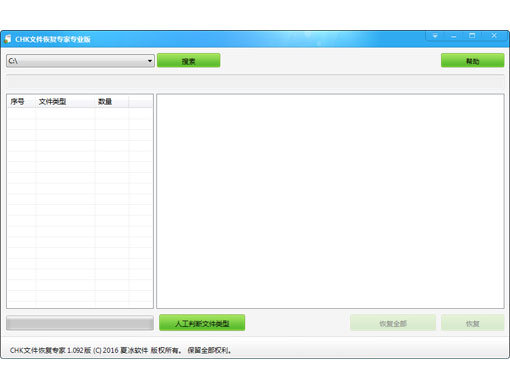The height and width of the screenshot is (390, 510).
Task: Open the C:\ drive selection dropdown
Action: tap(80, 61)
